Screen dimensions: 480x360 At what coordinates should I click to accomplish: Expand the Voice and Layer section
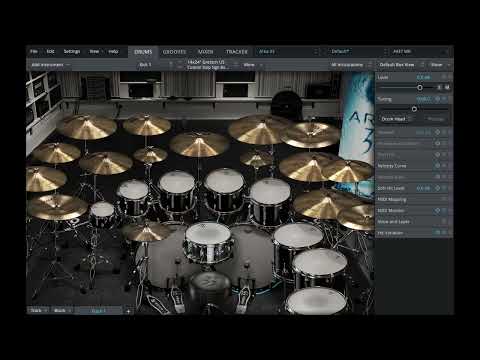(394, 222)
